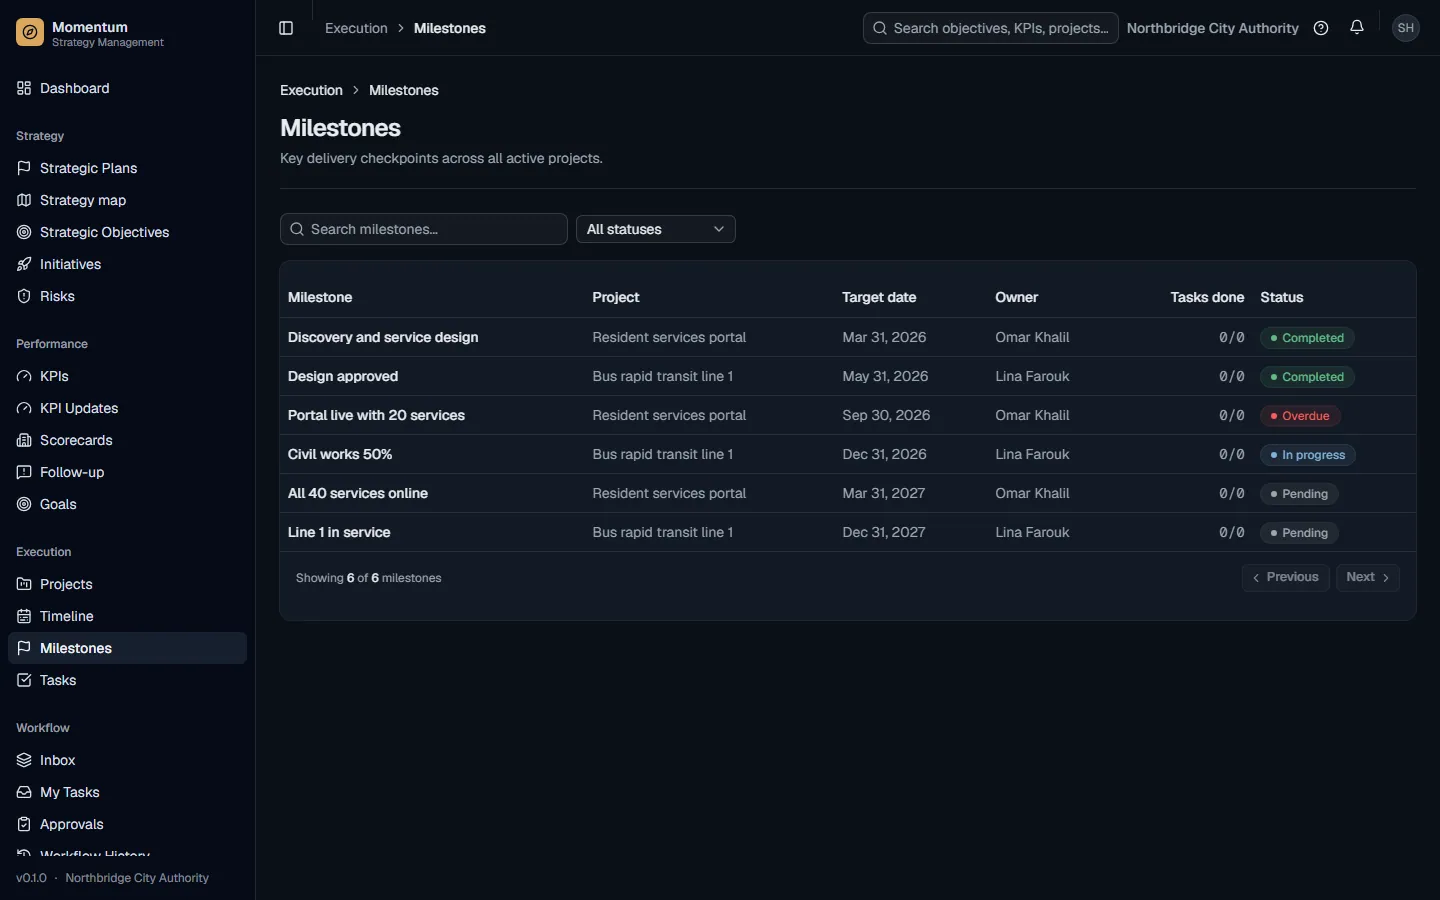Click the Risks shield icon

(x=24, y=296)
